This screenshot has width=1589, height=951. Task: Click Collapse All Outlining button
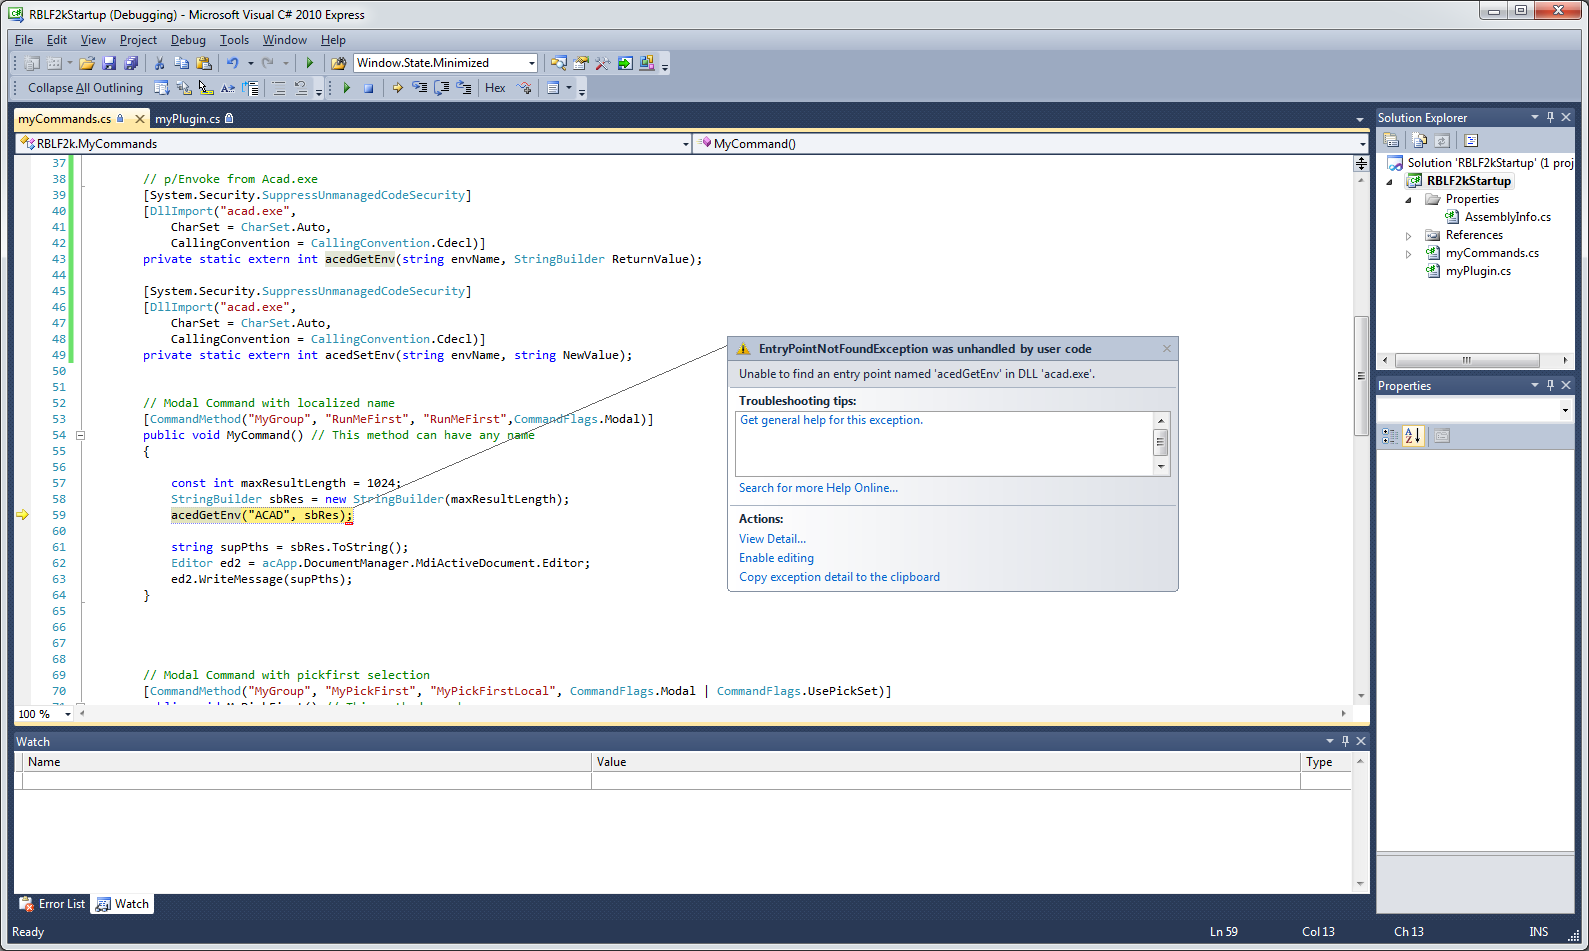(x=85, y=88)
